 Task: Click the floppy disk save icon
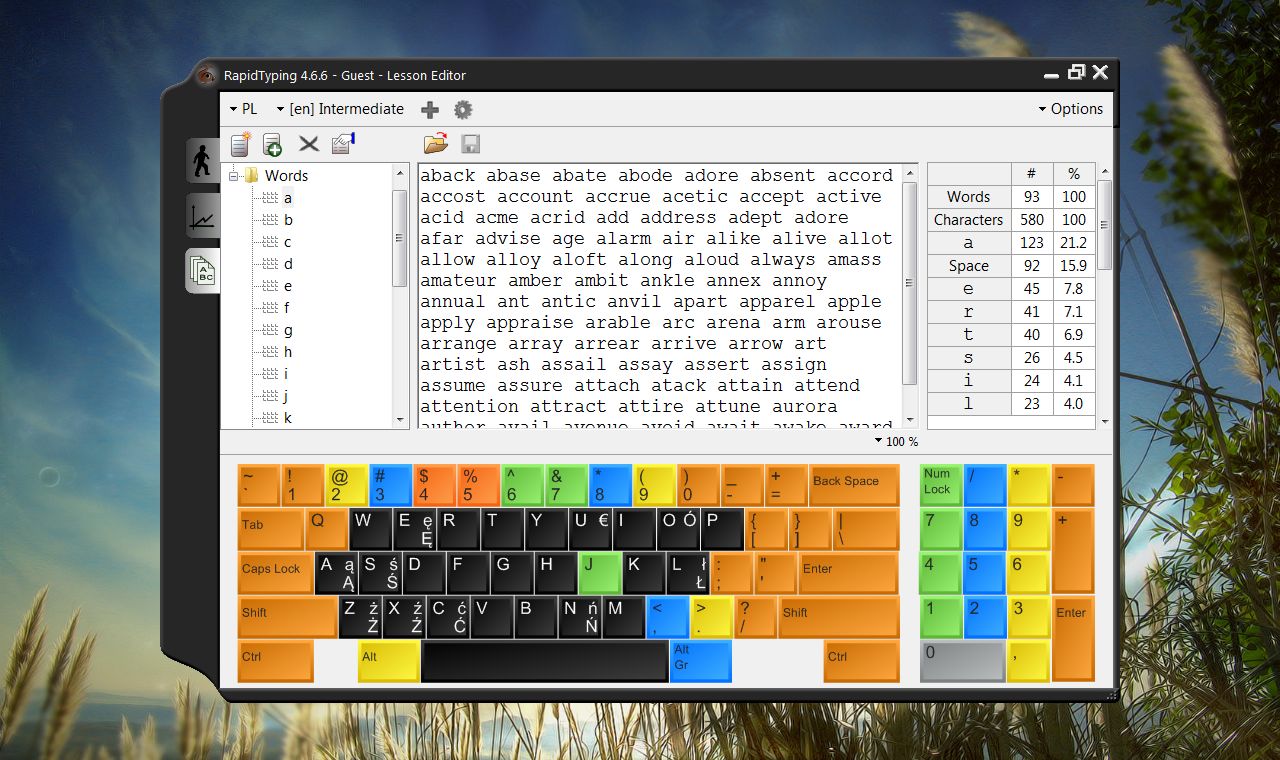[x=470, y=144]
